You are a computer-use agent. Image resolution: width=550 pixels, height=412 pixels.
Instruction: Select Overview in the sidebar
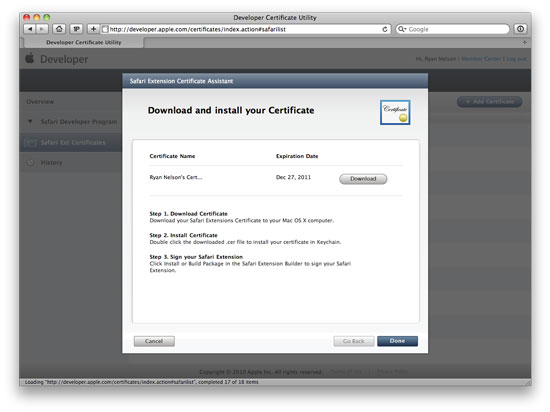tap(40, 102)
